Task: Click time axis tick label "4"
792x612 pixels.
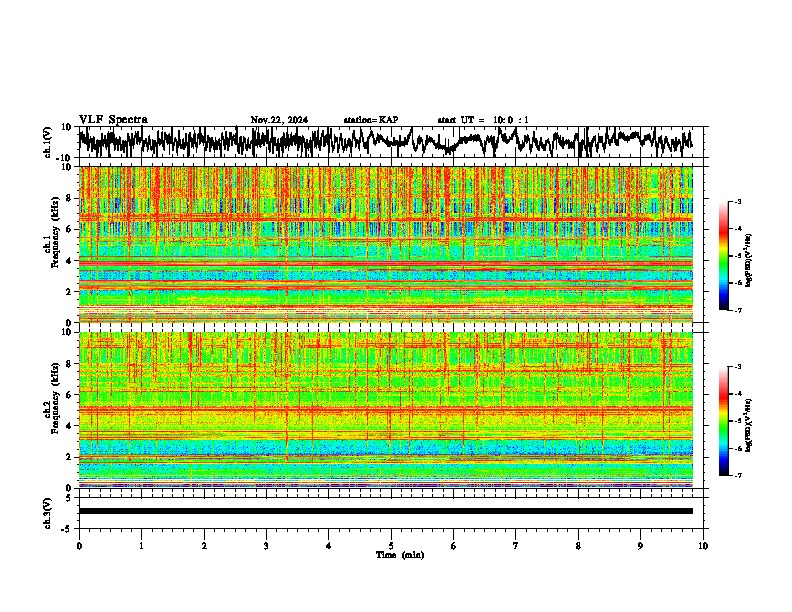Action: click(329, 546)
